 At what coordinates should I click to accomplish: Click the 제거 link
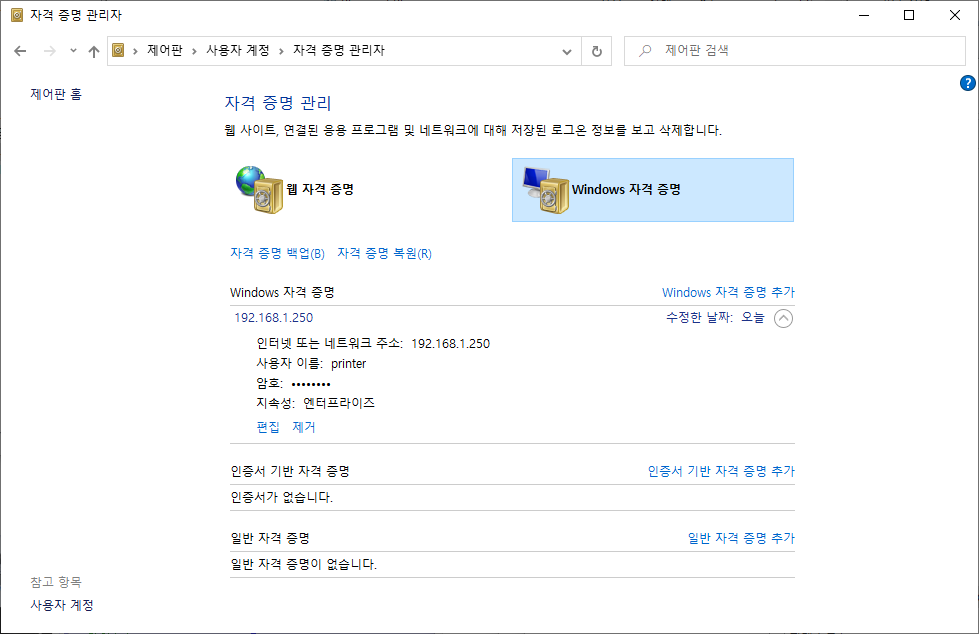click(304, 427)
